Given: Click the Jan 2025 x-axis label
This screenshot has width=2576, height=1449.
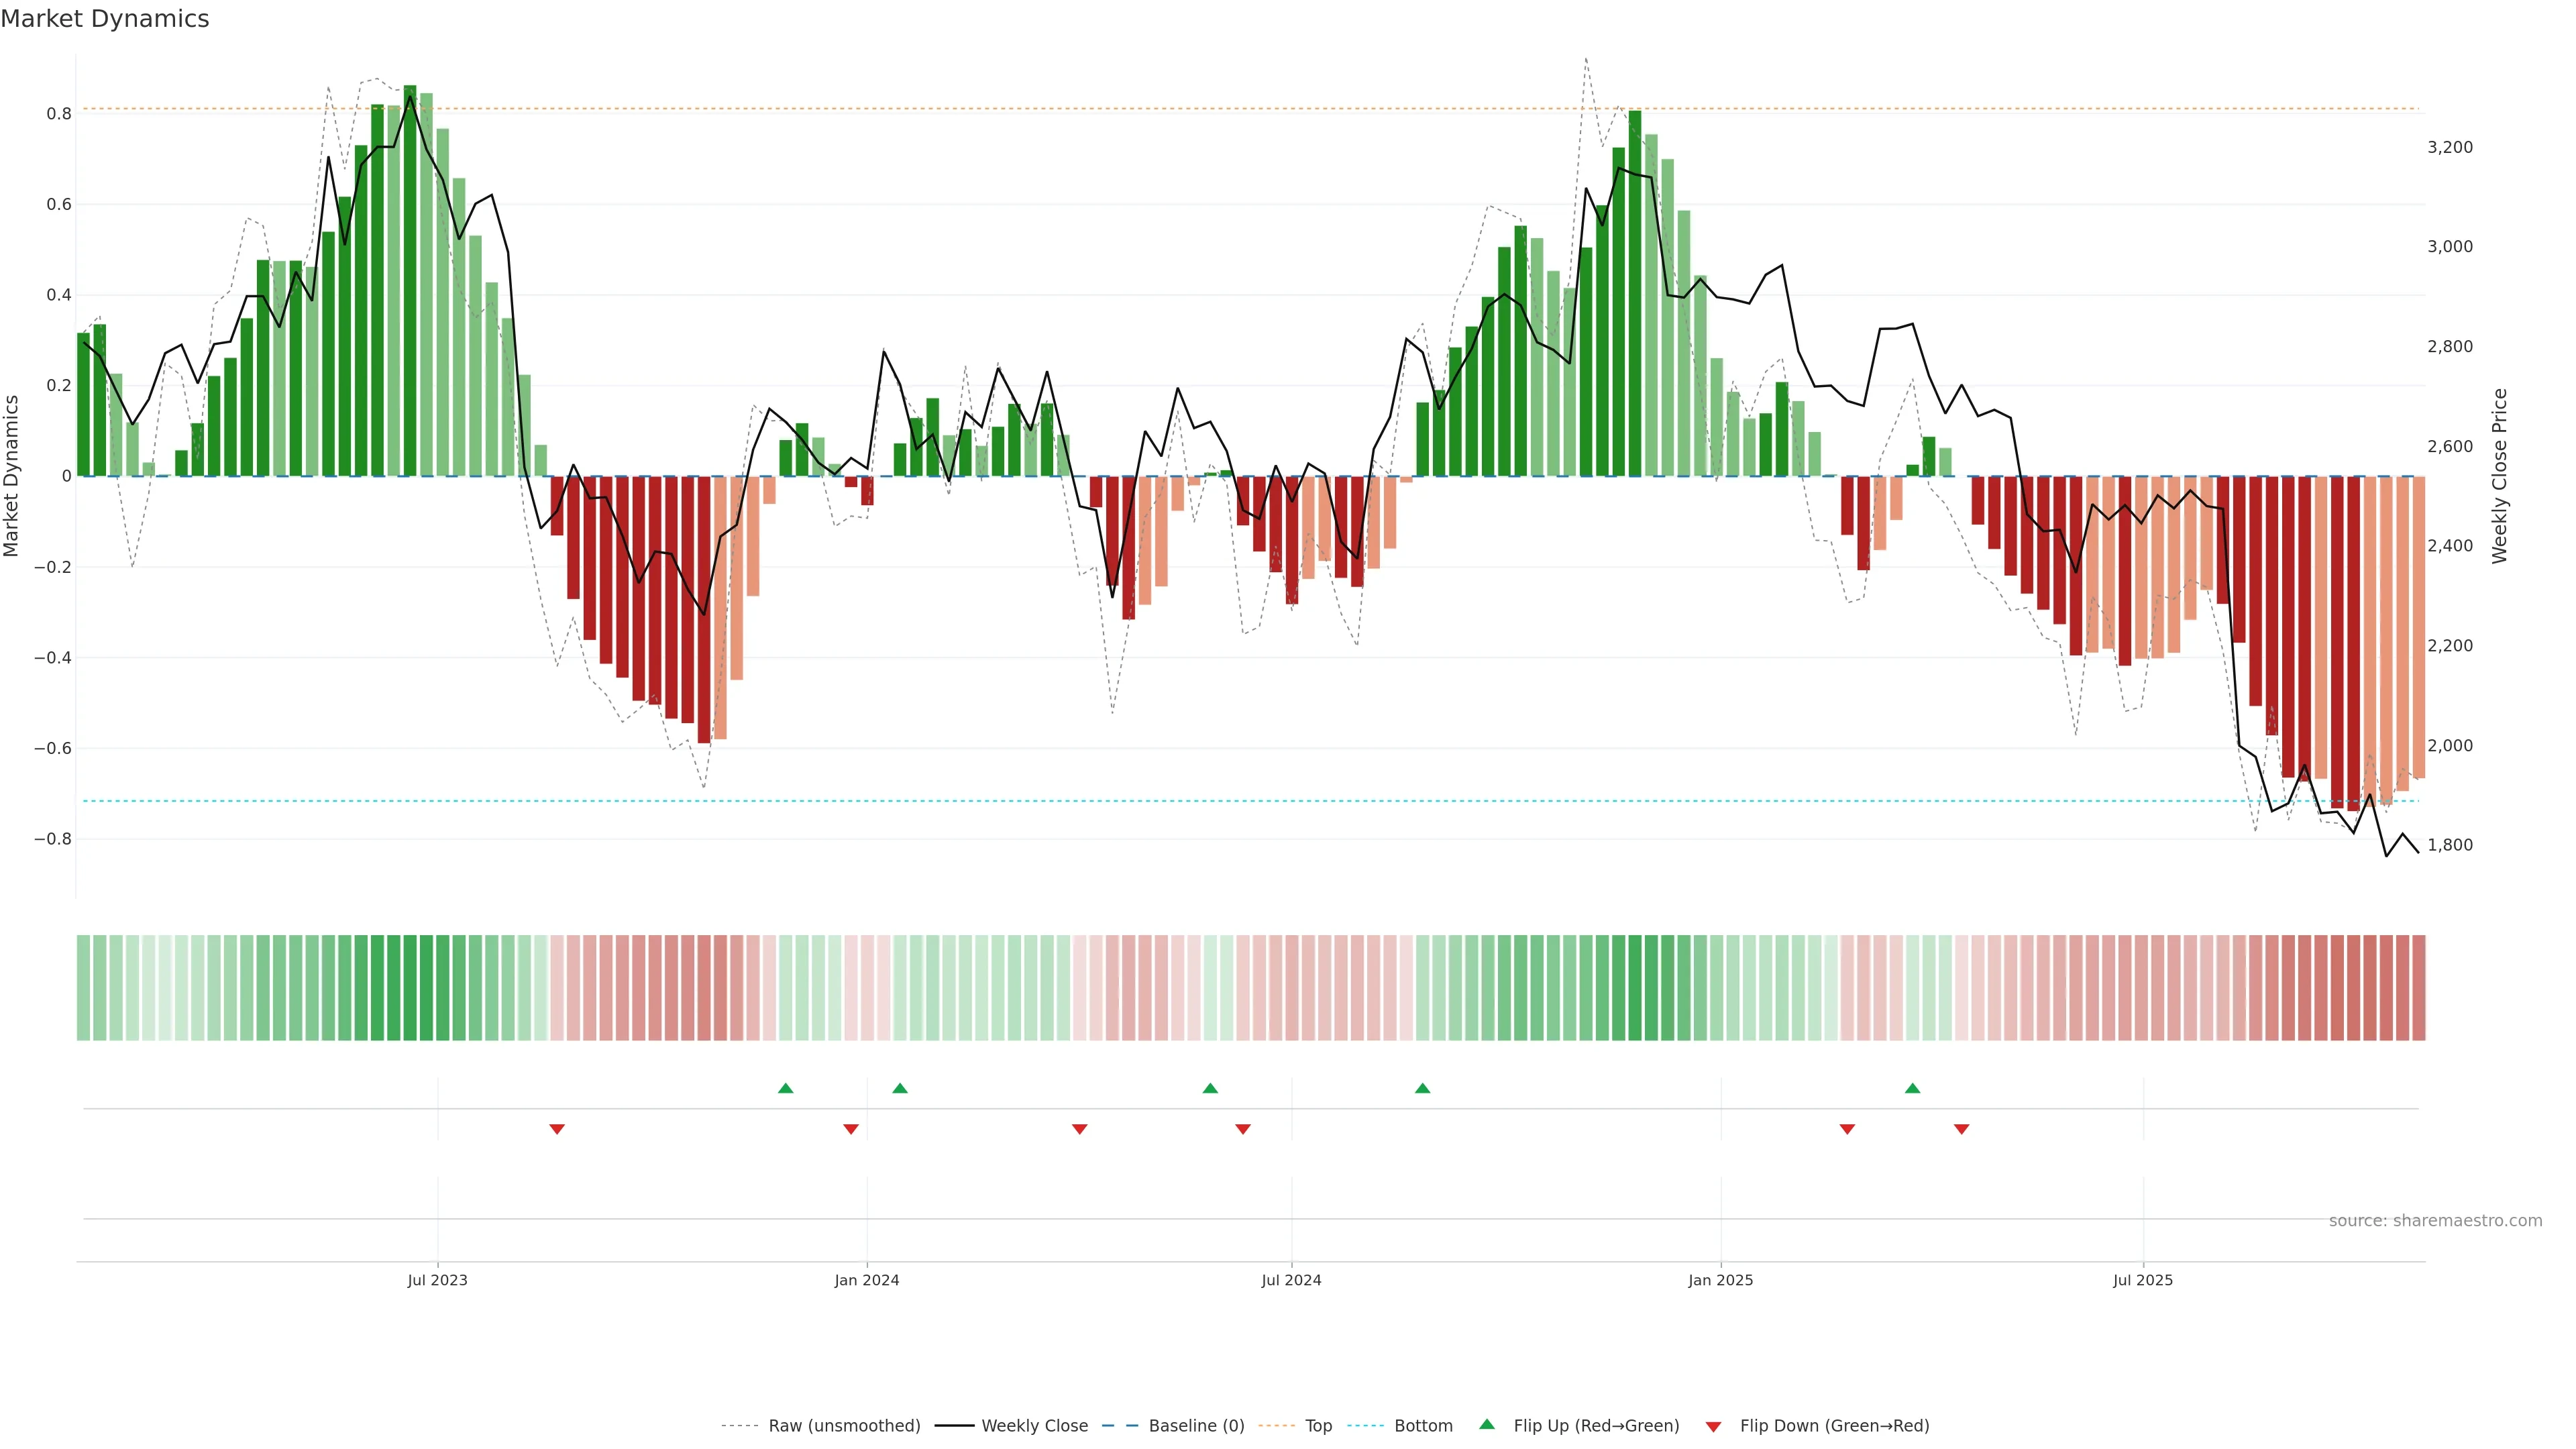Looking at the screenshot, I should pyautogui.click(x=1720, y=1280).
